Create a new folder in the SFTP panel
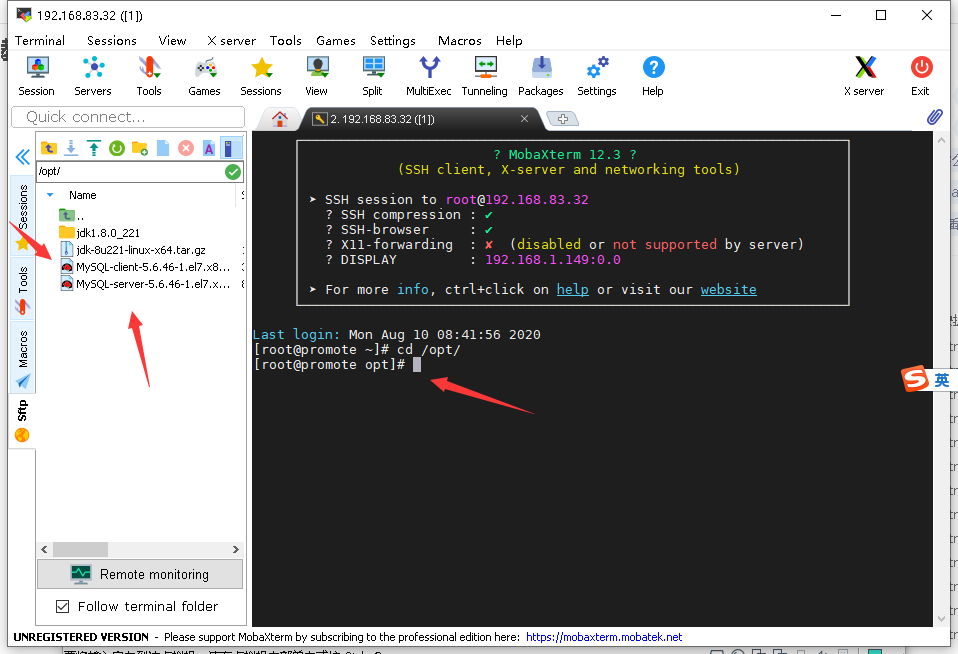The width and height of the screenshot is (958, 654). point(139,147)
